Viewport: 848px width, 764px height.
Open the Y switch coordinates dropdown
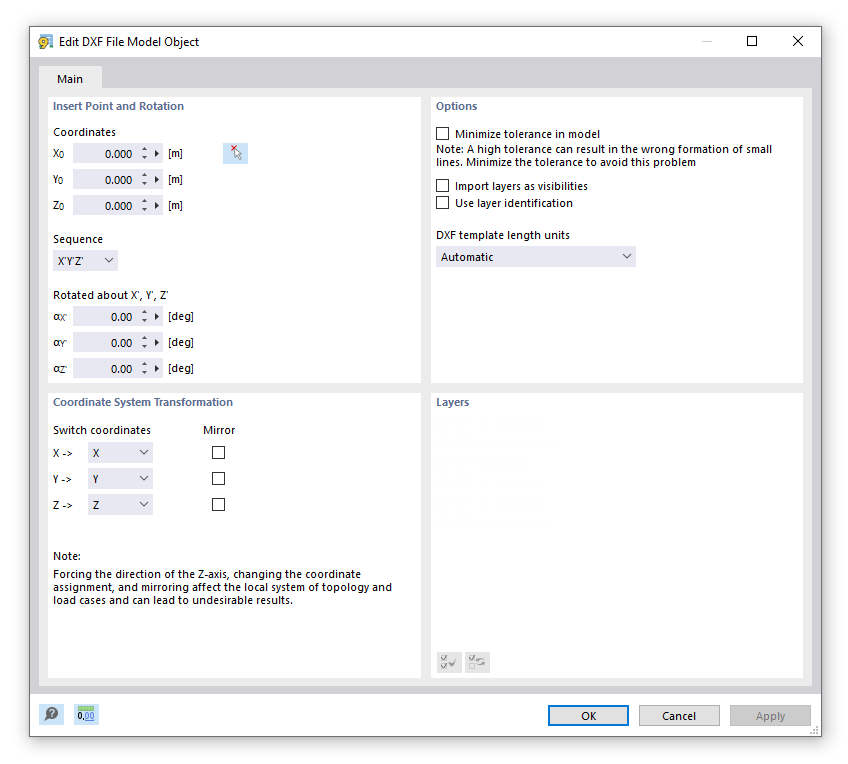coord(120,478)
